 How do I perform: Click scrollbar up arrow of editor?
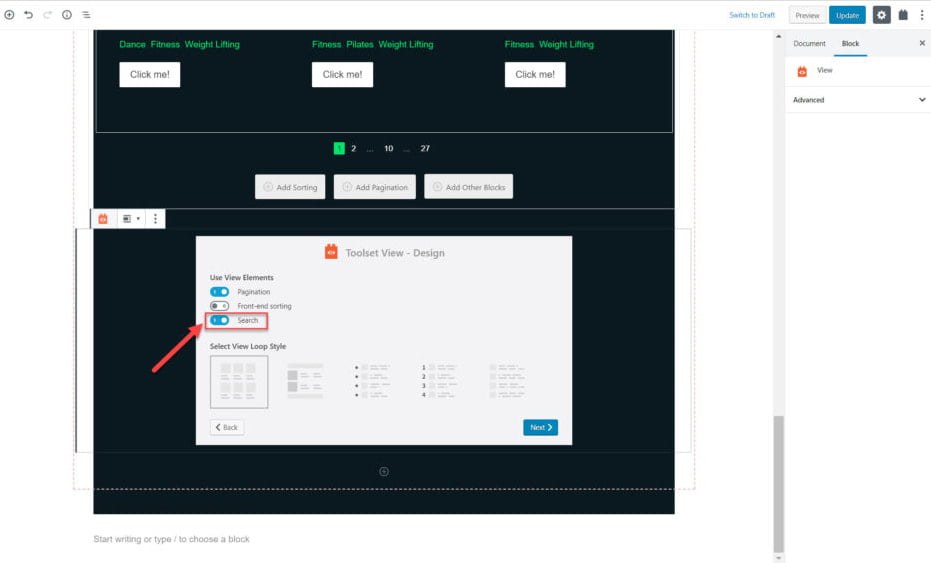tap(778, 36)
